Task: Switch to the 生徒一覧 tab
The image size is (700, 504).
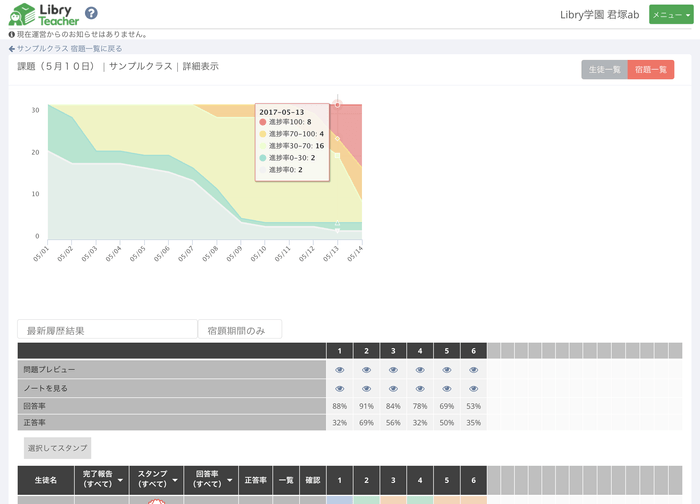Action: click(x=604, y=70)
